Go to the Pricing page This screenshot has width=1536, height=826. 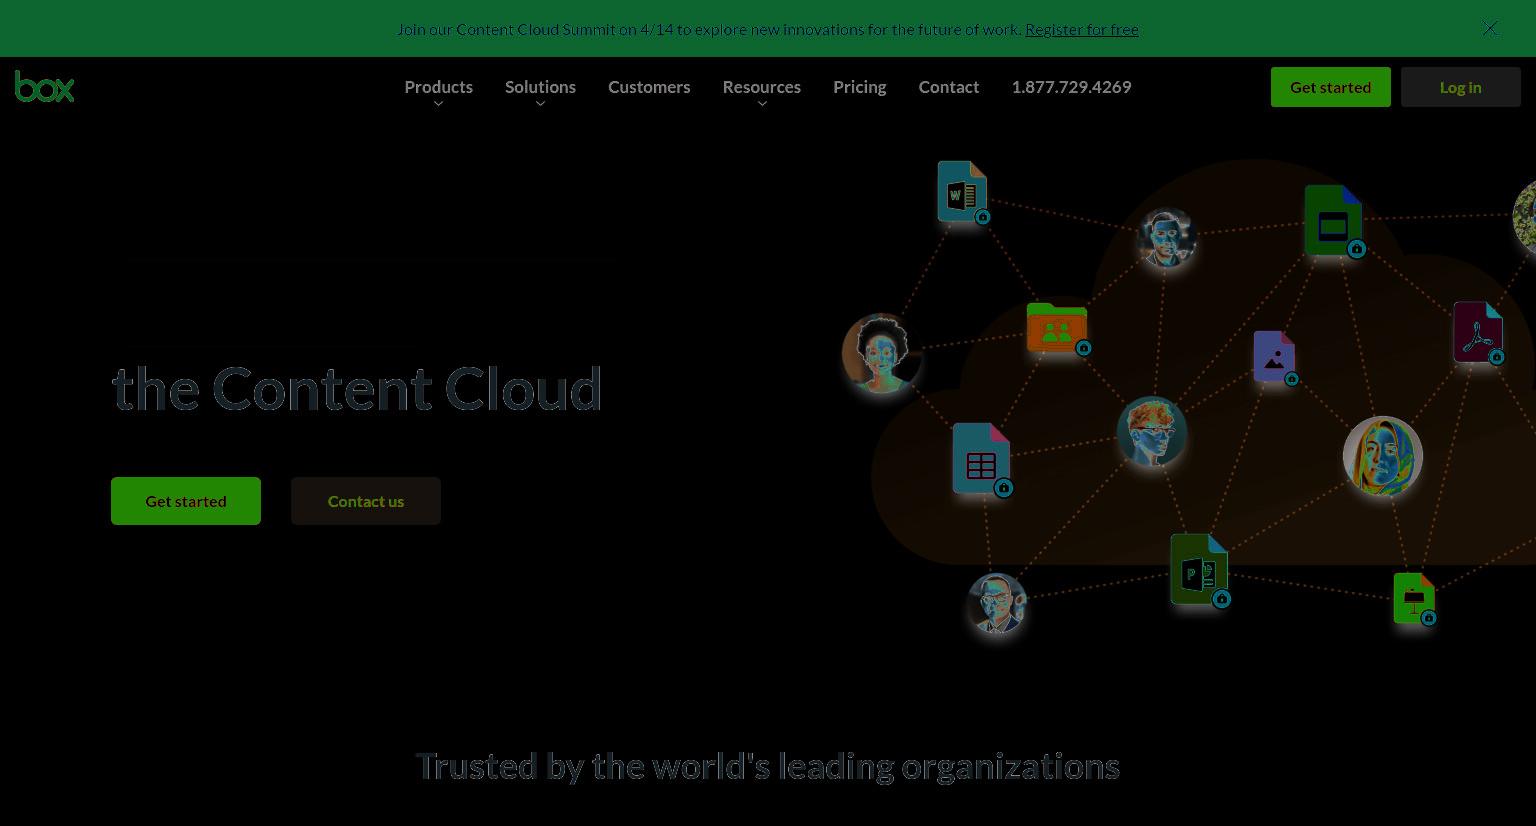pyautogui.click(x=859, y=87)
